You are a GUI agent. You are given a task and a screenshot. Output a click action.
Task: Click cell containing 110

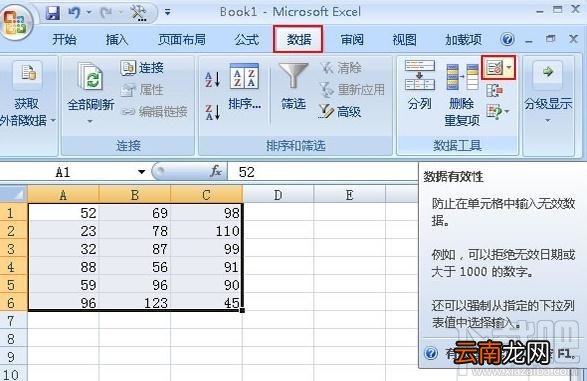coord(207,231)
